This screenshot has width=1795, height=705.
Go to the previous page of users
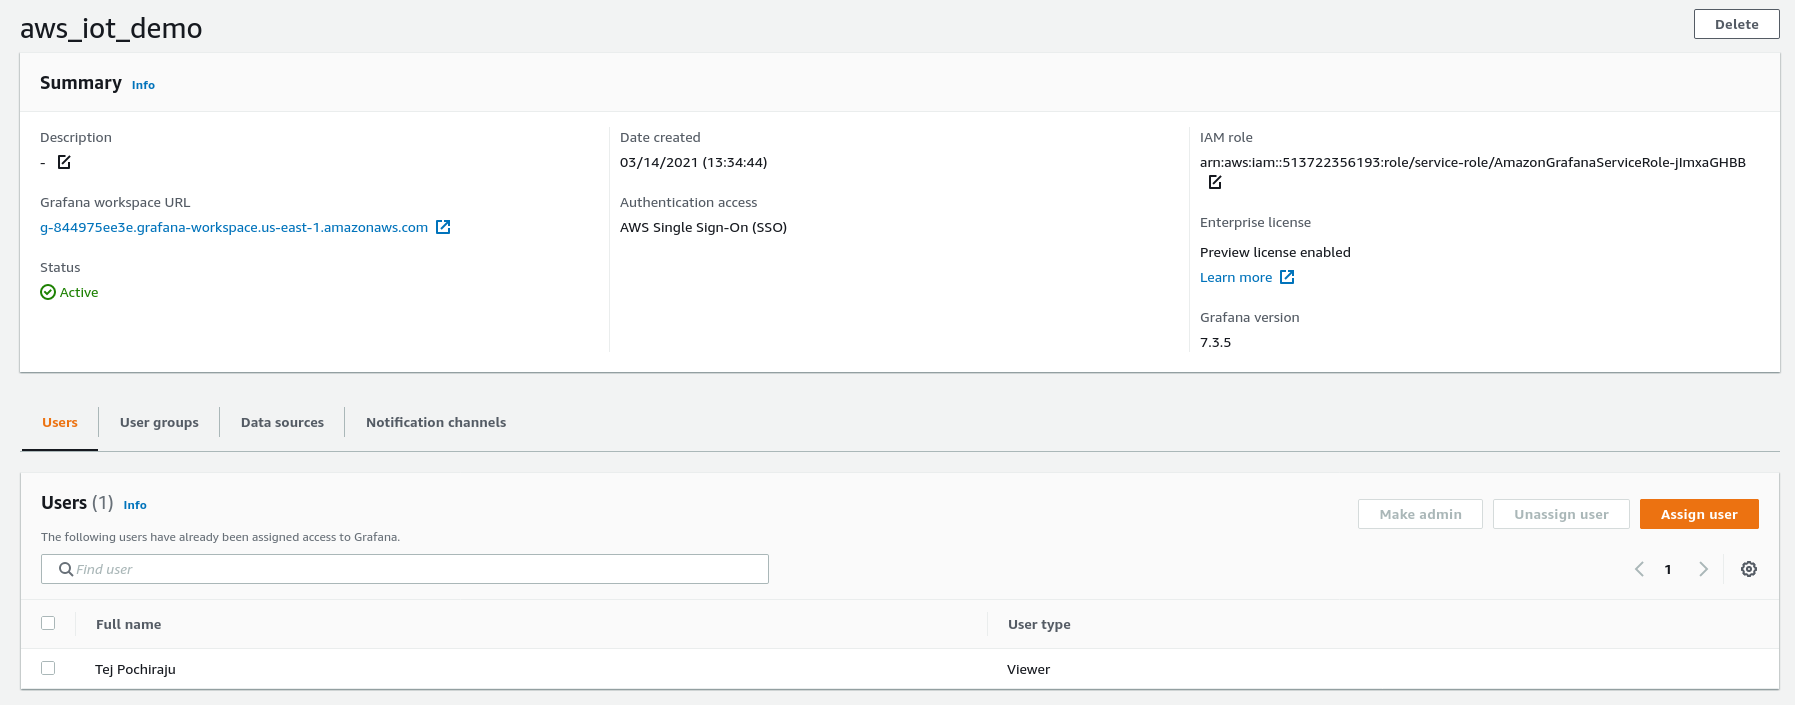pyautogui.click(x=1639, y=569)
